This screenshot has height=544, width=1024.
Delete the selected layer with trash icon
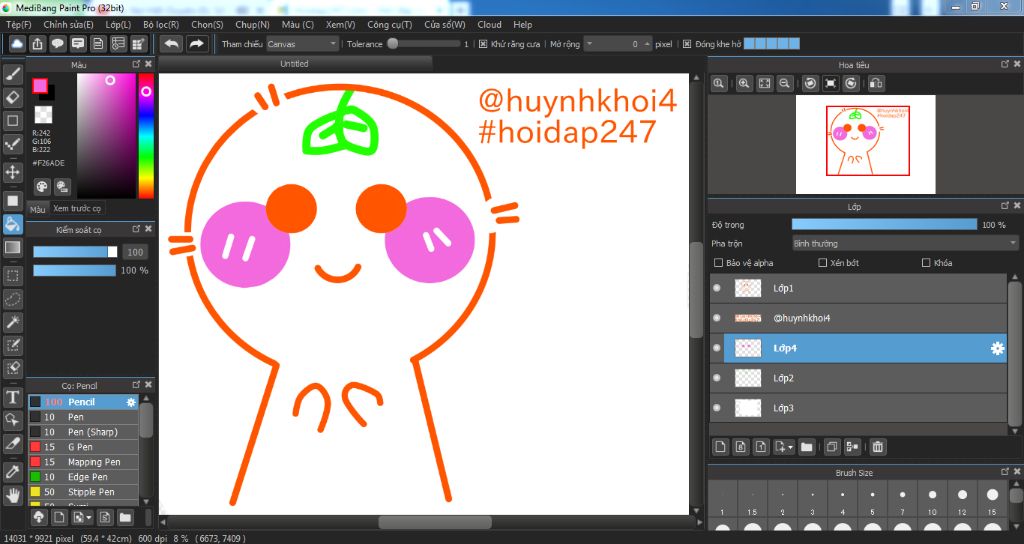878,447
